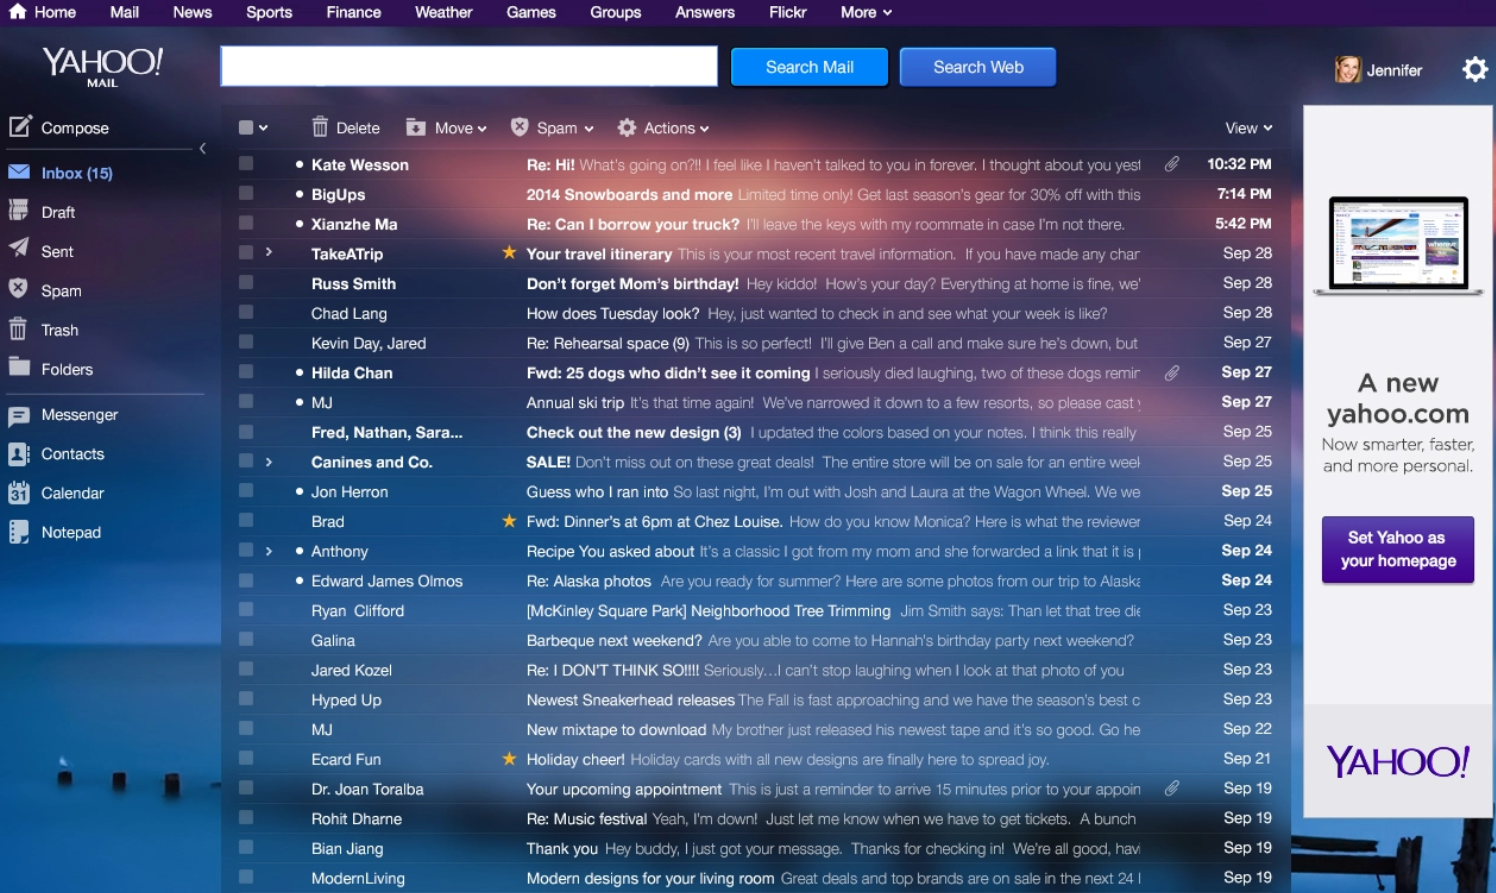Check the Chad Lang email checkbox
This screenshot has height=893, width=1496.
[x=246, y=312]
